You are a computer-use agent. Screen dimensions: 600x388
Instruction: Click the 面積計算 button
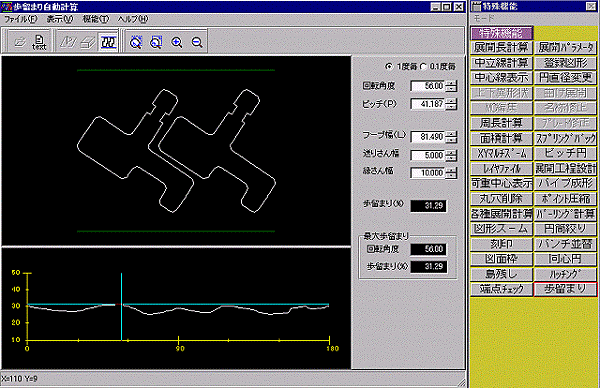coord(501,138)
